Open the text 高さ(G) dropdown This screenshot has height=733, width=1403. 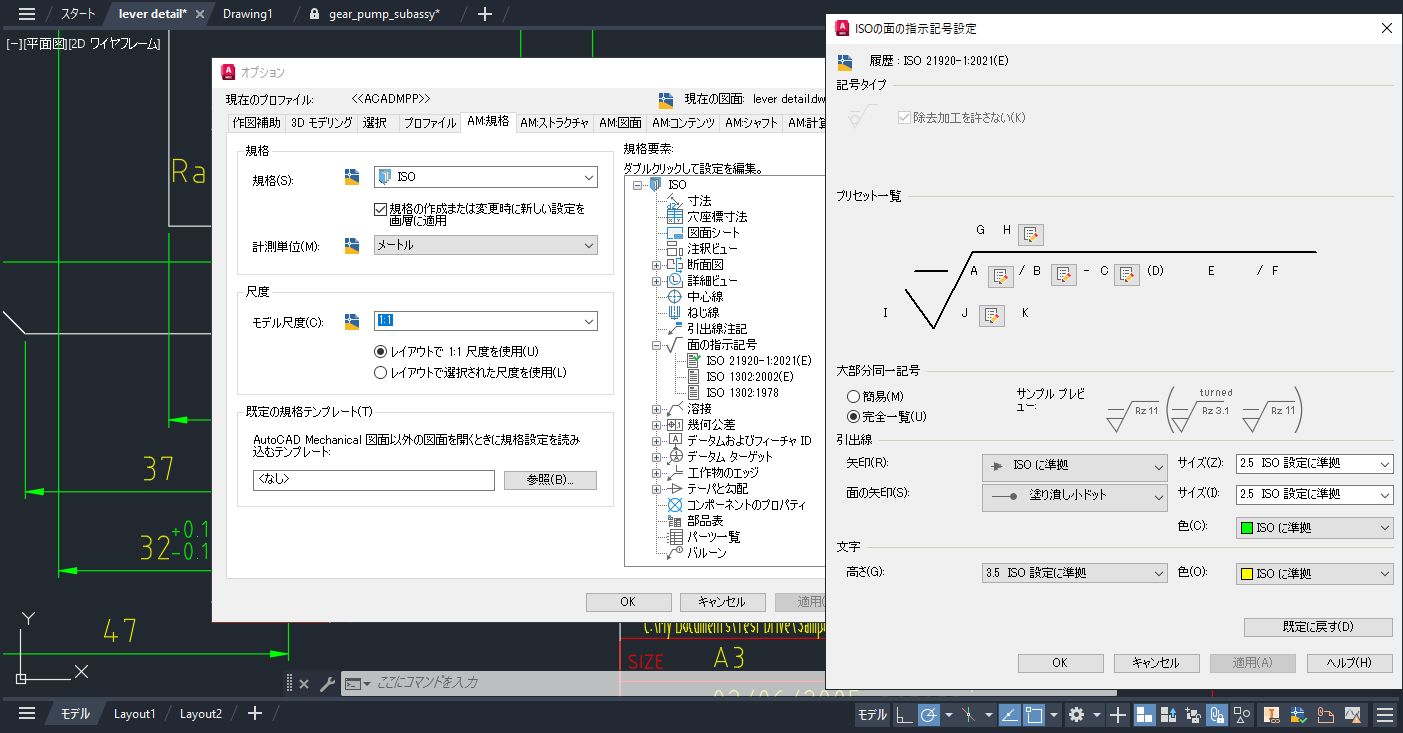click(x=1075, y=574)
